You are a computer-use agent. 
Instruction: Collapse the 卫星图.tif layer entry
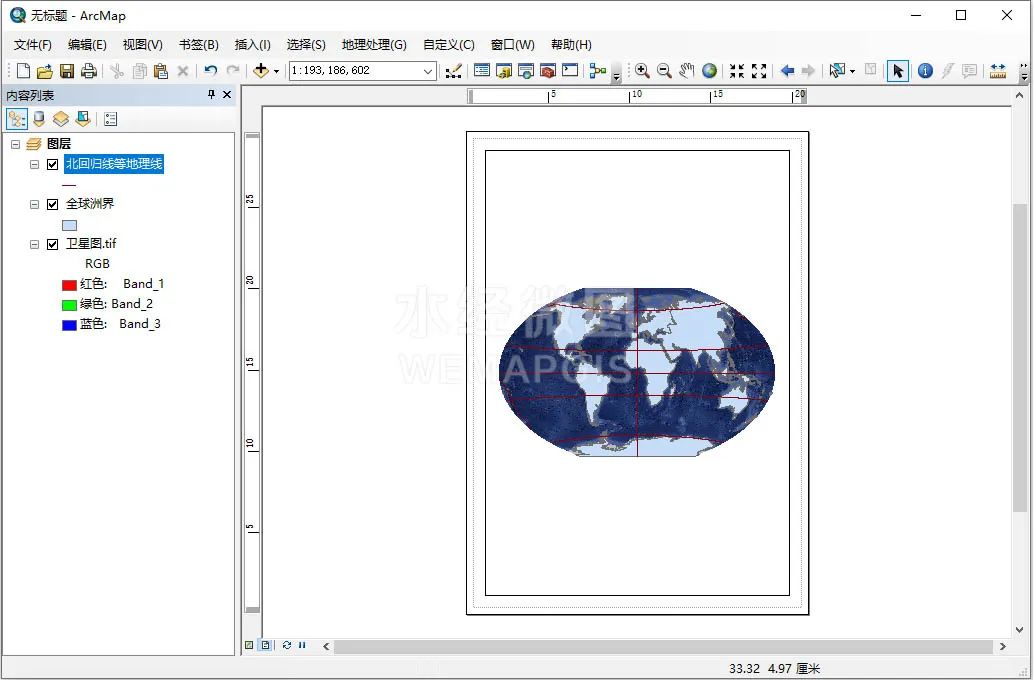coord(33,243)
